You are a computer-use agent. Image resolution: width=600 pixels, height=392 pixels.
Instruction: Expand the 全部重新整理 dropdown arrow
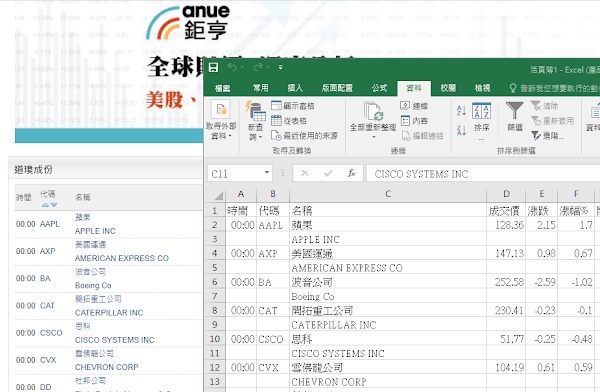click(x=373, y=137)
